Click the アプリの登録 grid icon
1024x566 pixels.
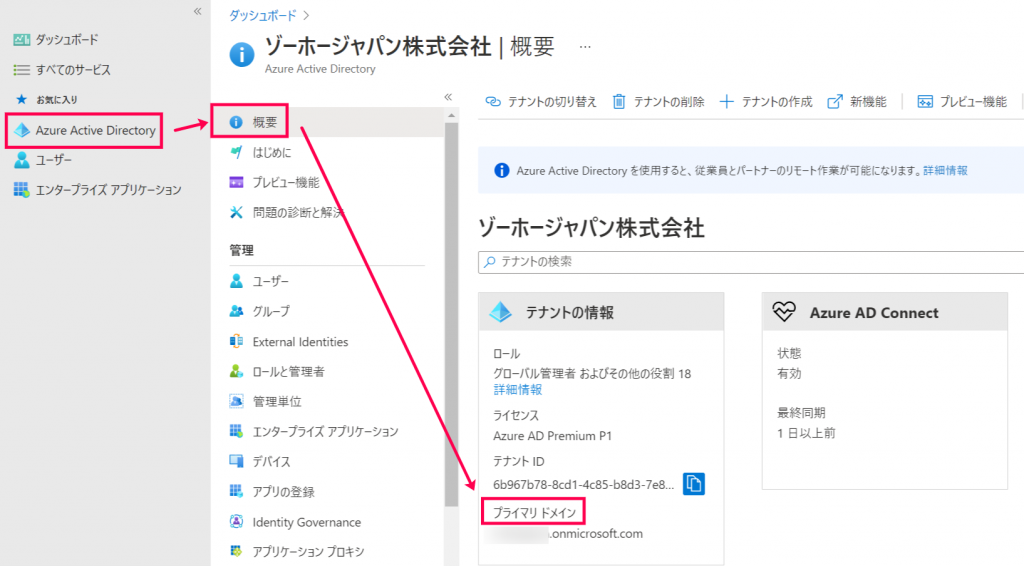tap(236, 492)
